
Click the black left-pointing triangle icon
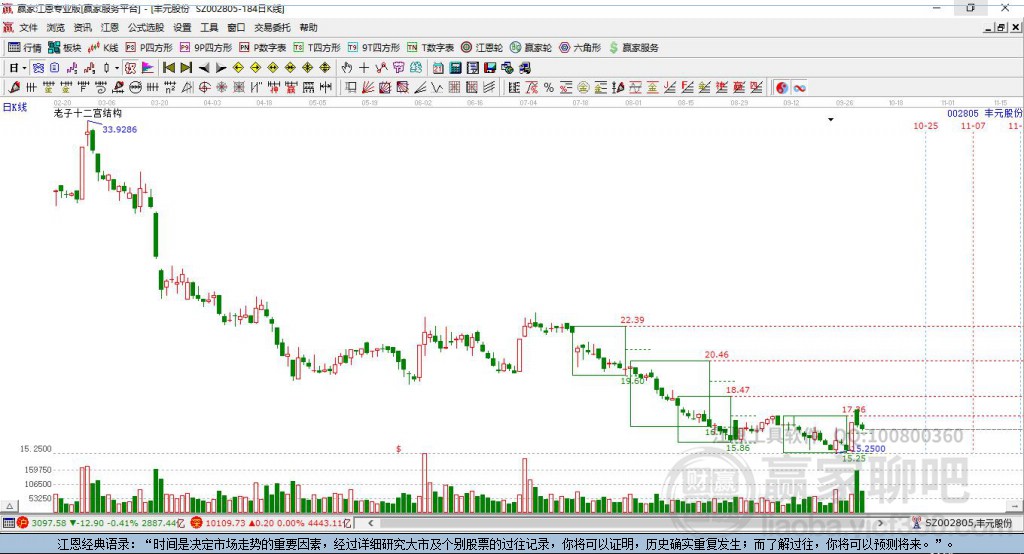pos(204,68)
